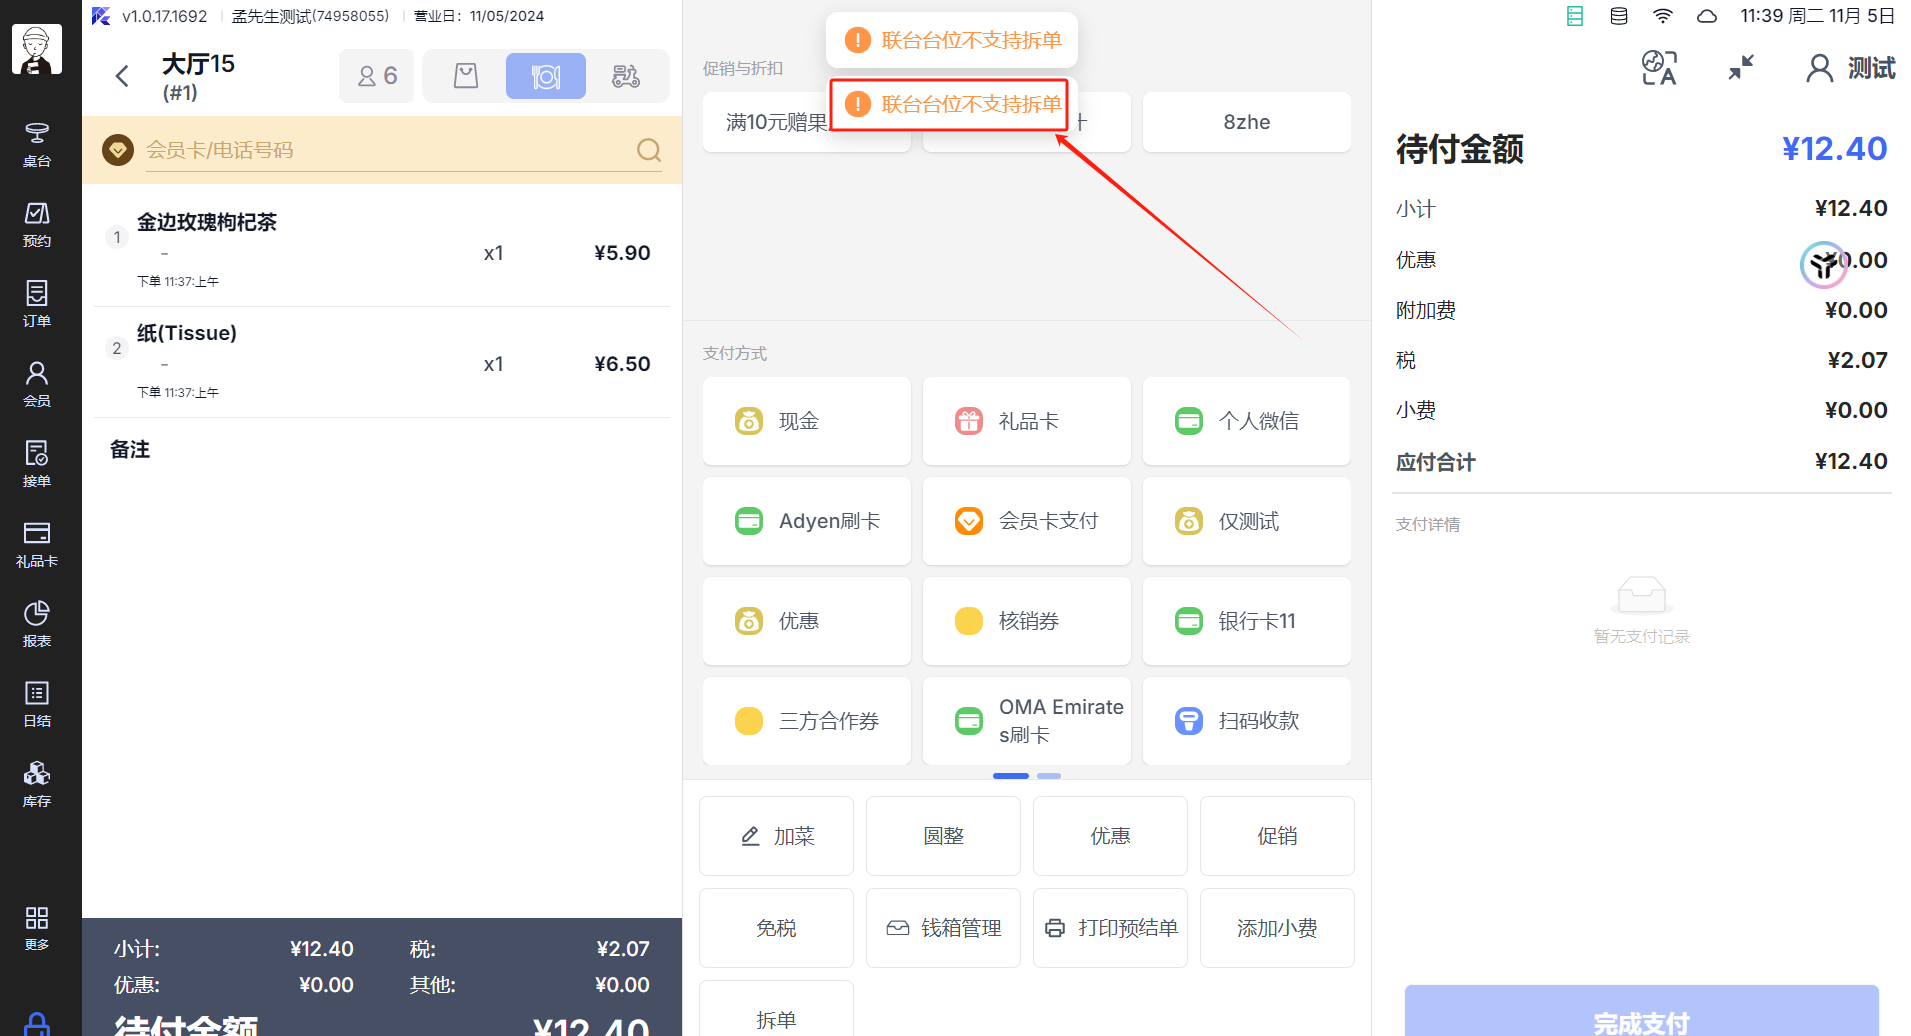This screenshot has height=1036, width=1911.
Task: Click the database status icon
Action: click(1619, 16)
